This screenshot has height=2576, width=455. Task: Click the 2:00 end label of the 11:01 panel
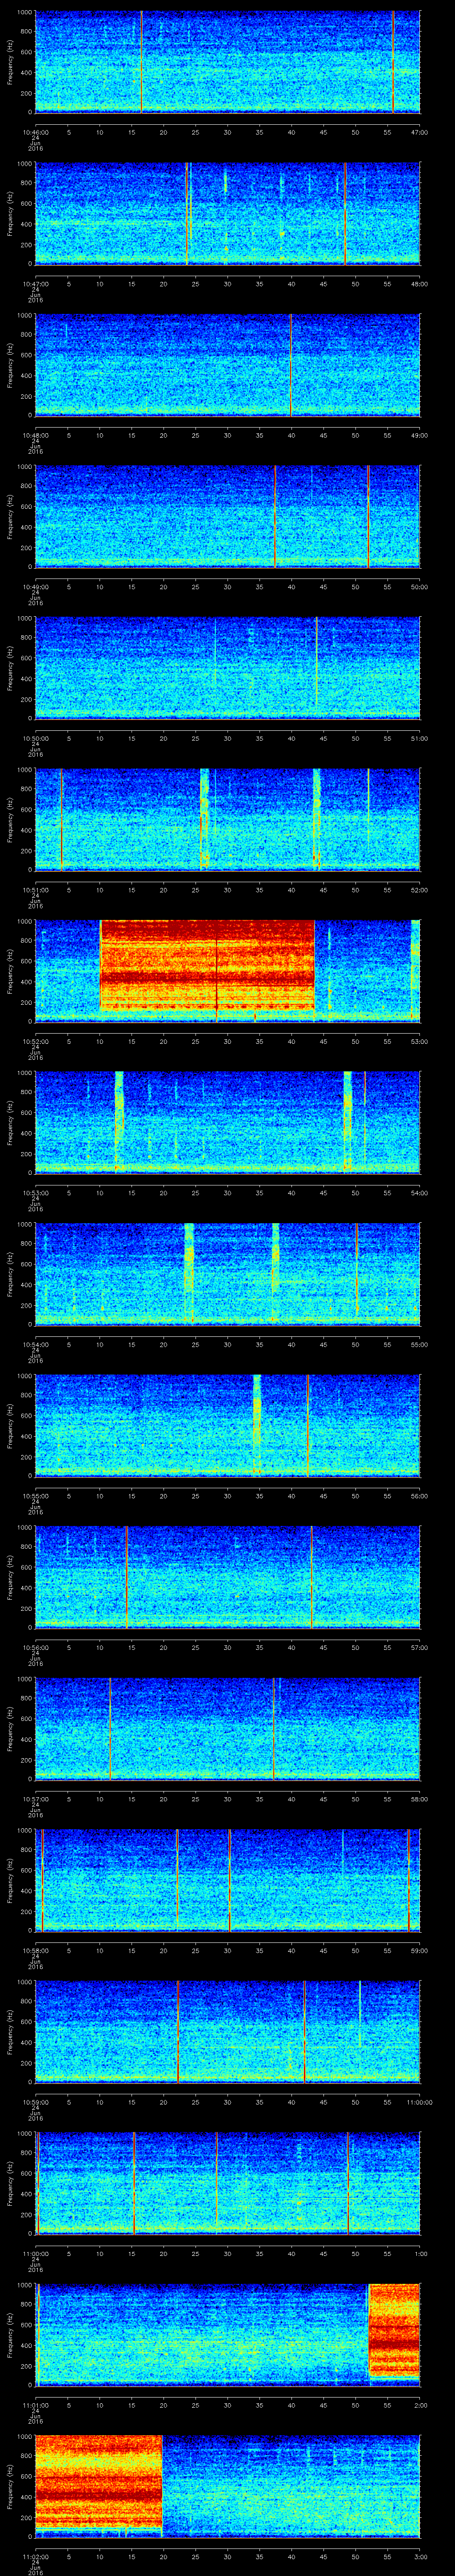(x=420, y=2405)
